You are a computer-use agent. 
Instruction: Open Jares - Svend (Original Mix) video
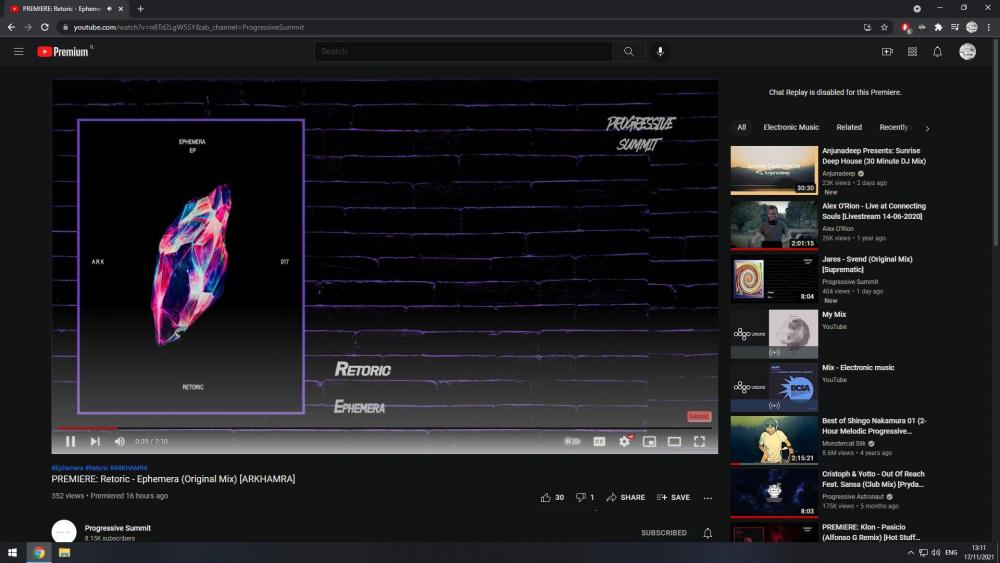867,264
